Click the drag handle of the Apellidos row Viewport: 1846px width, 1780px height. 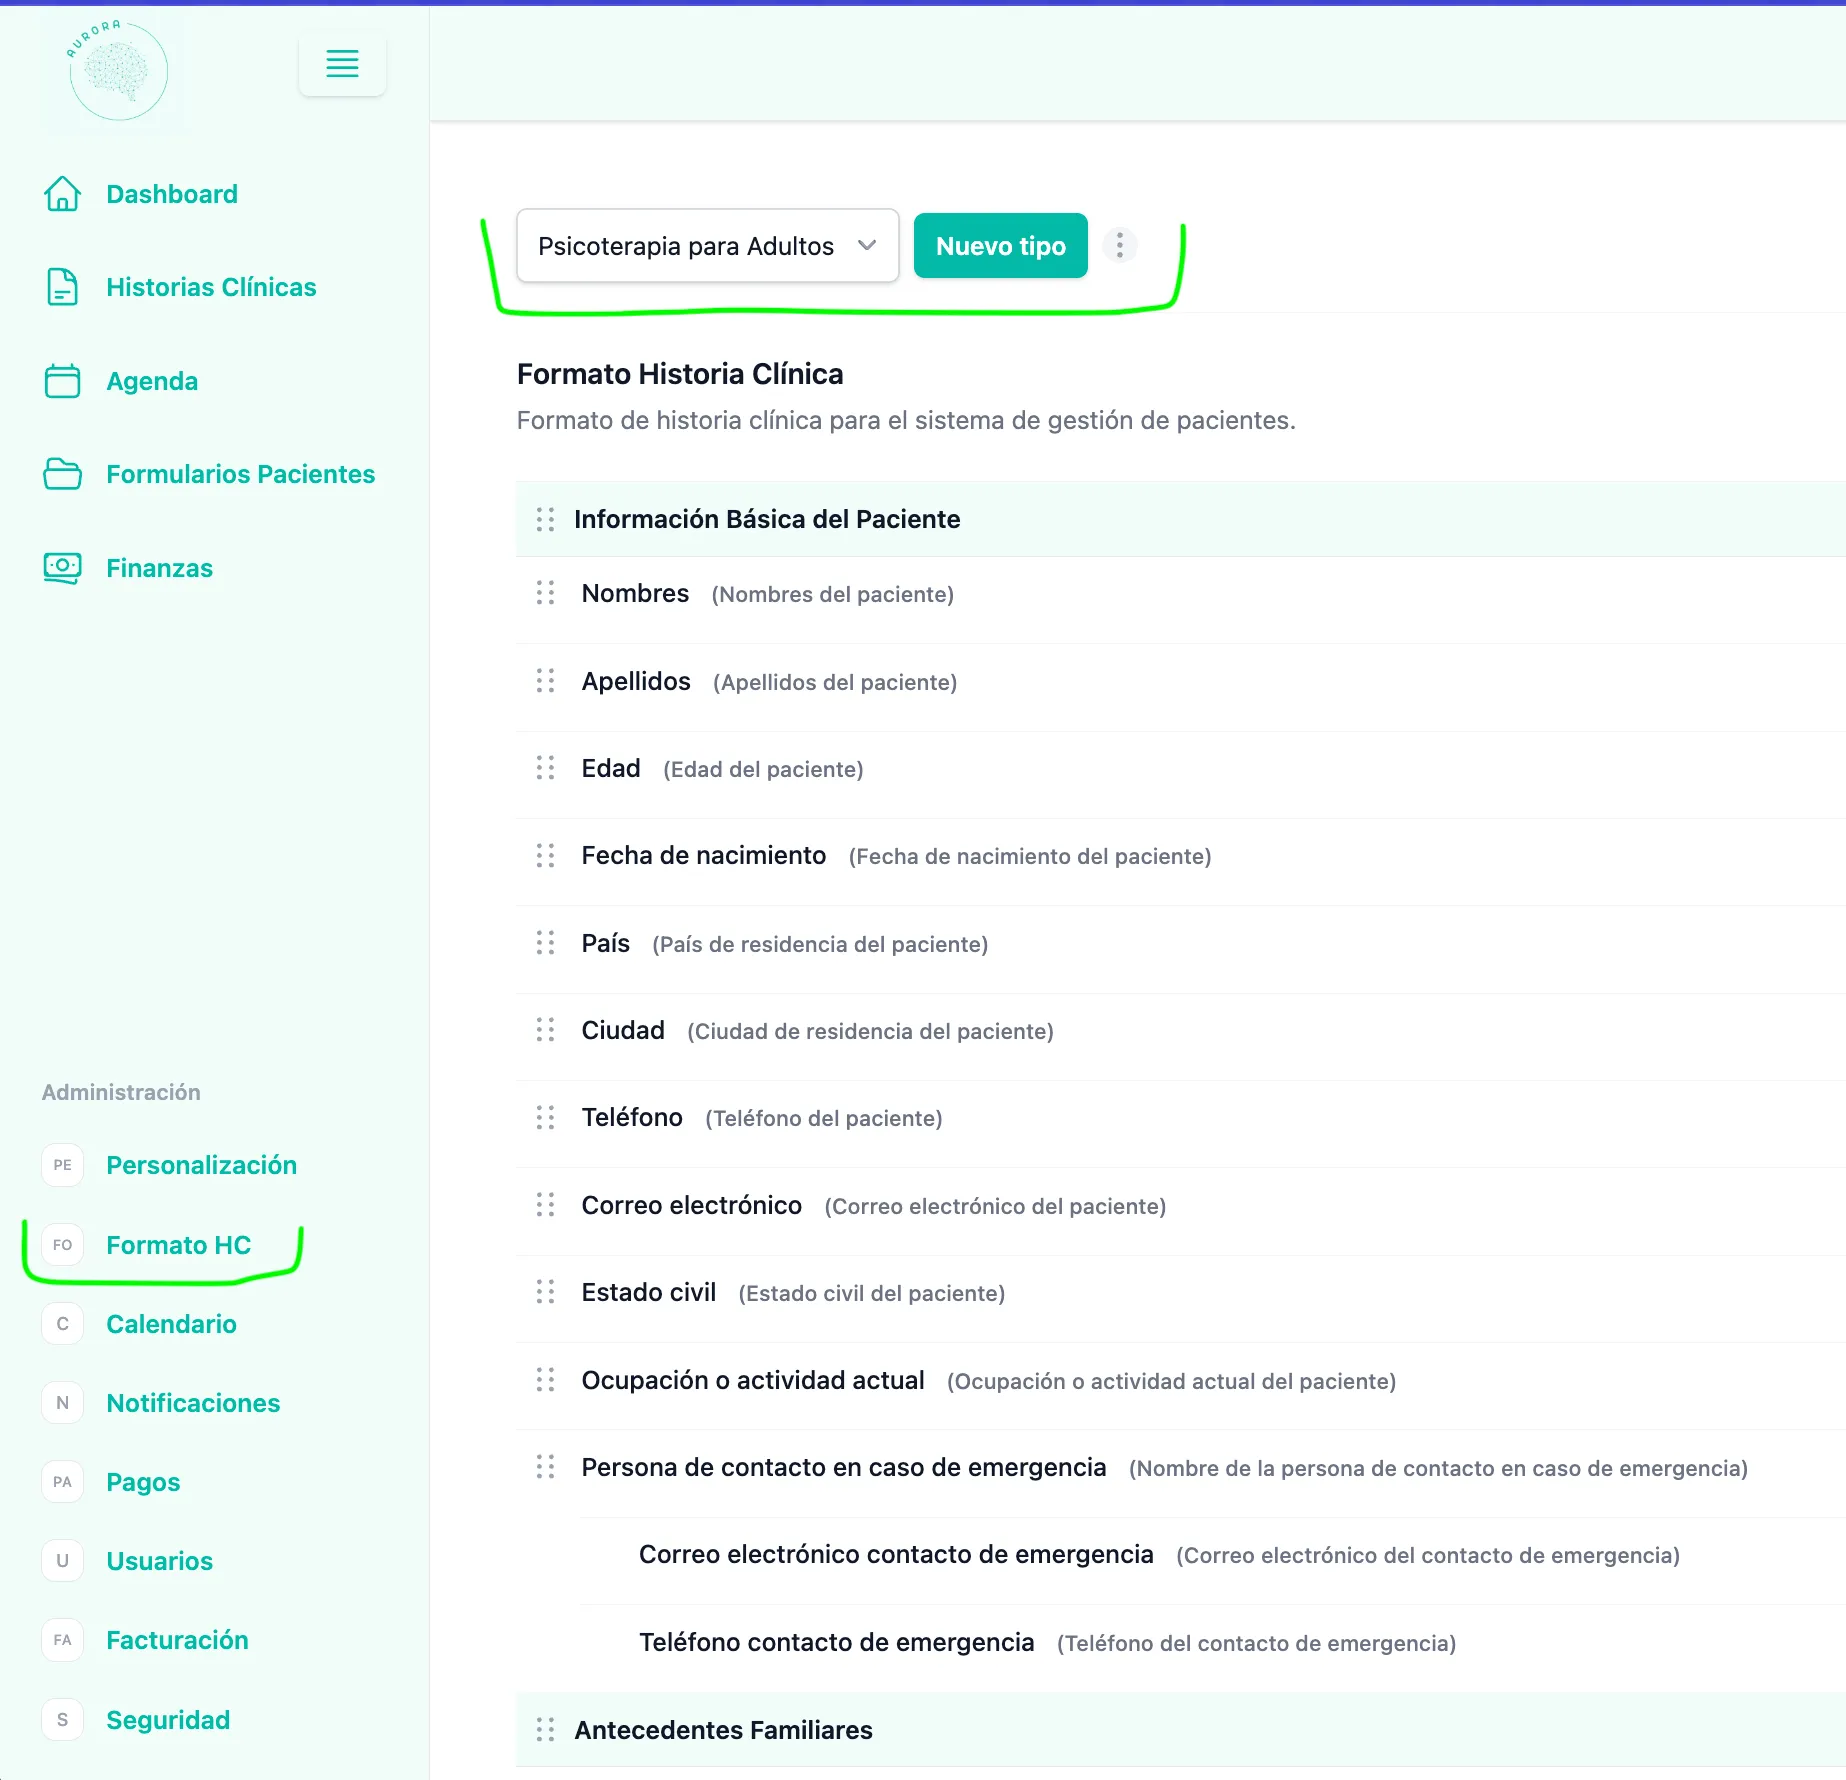click(545, 681)
